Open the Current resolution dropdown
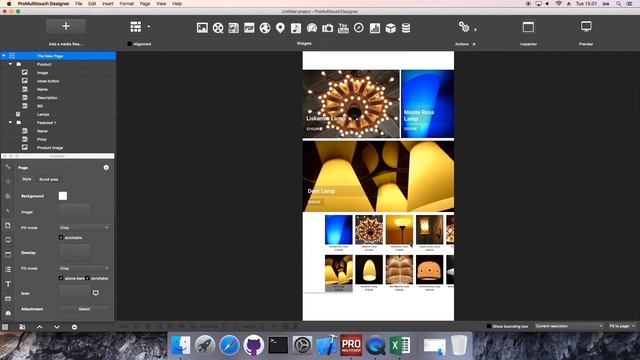Viewport: 640px width, 360px height. 569,326
